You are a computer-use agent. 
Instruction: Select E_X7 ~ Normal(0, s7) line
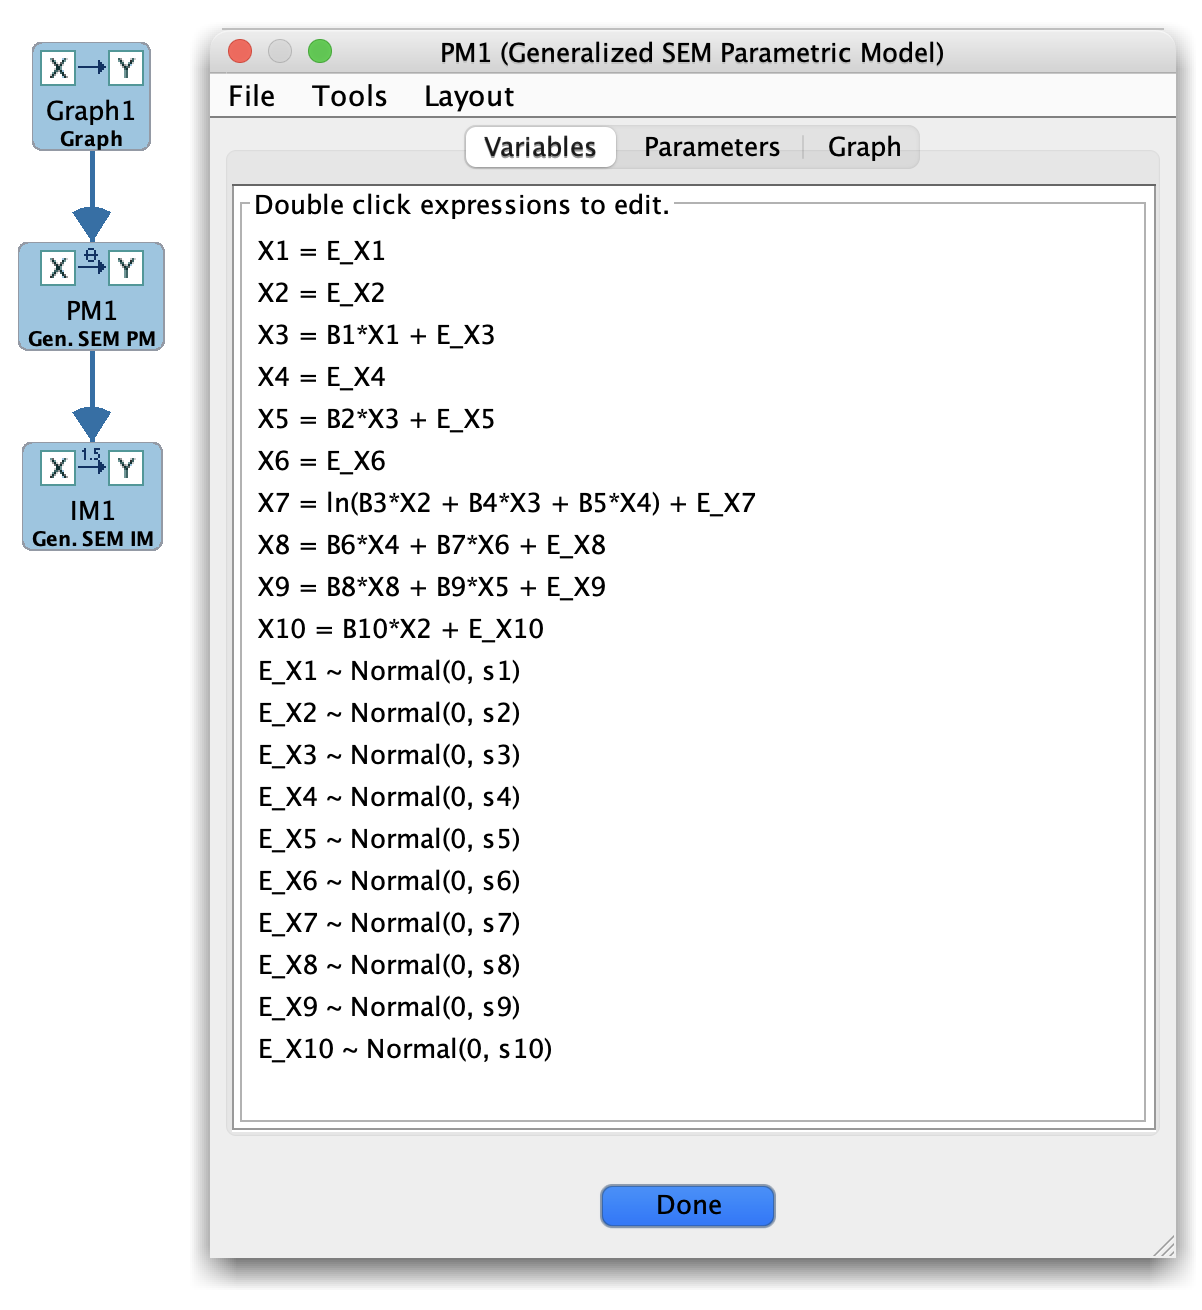[x=389, y=923]
